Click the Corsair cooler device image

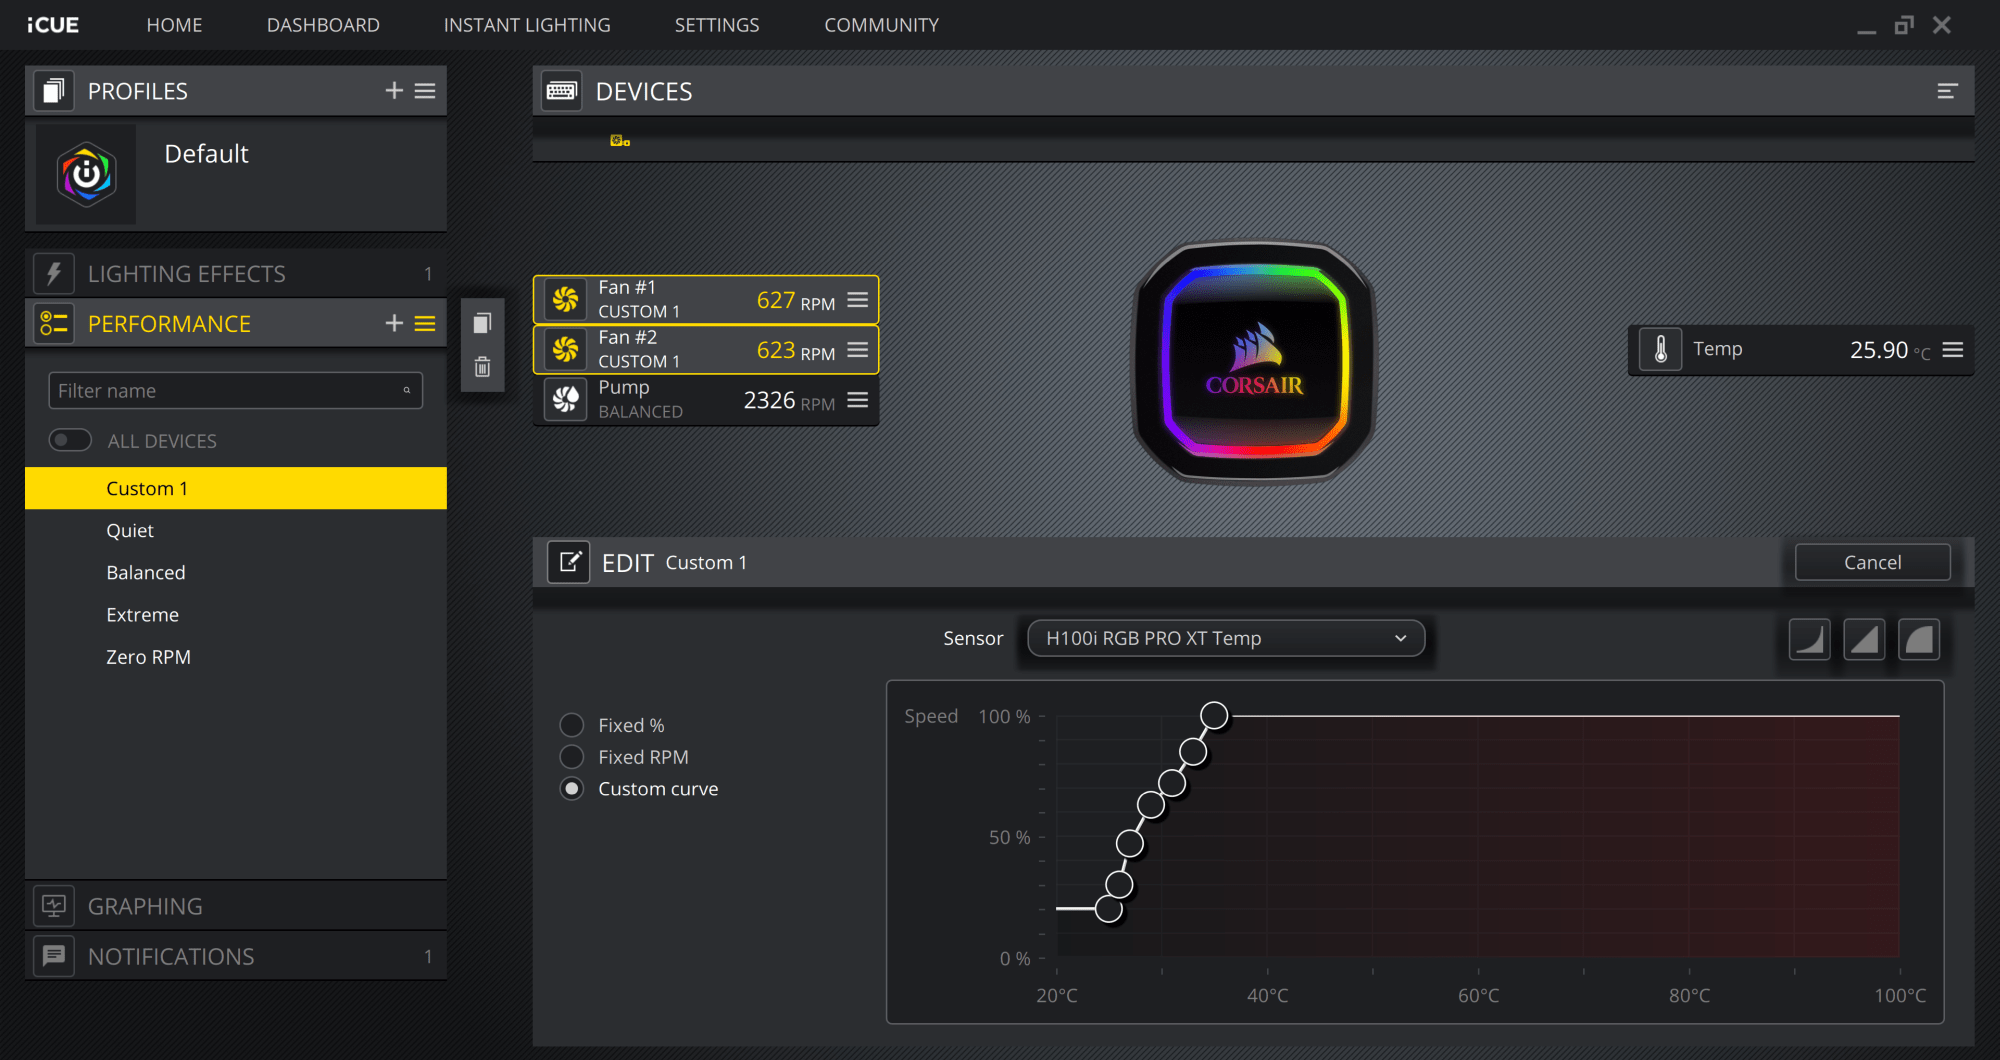point(1254,363)
